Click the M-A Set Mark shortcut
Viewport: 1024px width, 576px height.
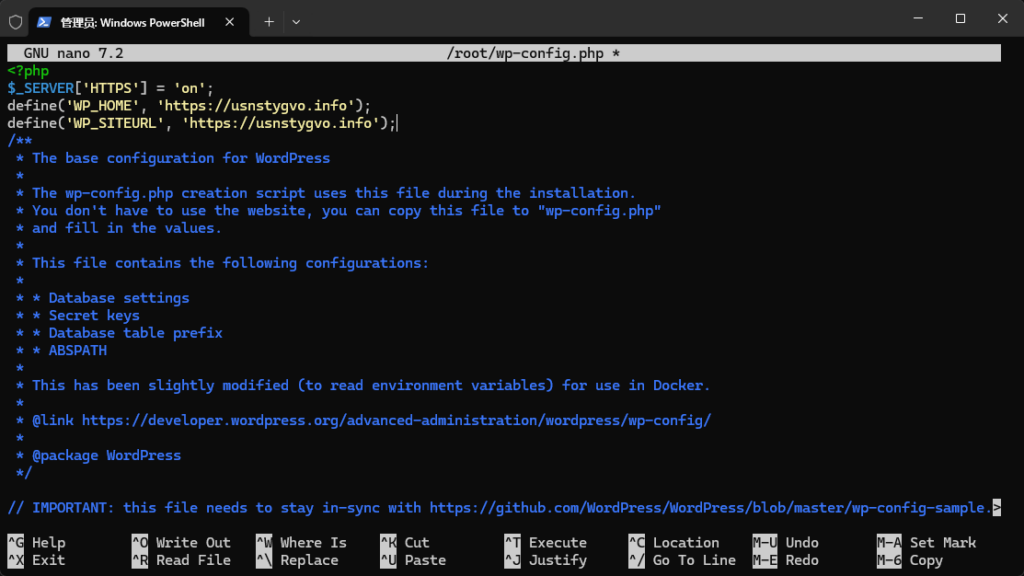point(926,542)
